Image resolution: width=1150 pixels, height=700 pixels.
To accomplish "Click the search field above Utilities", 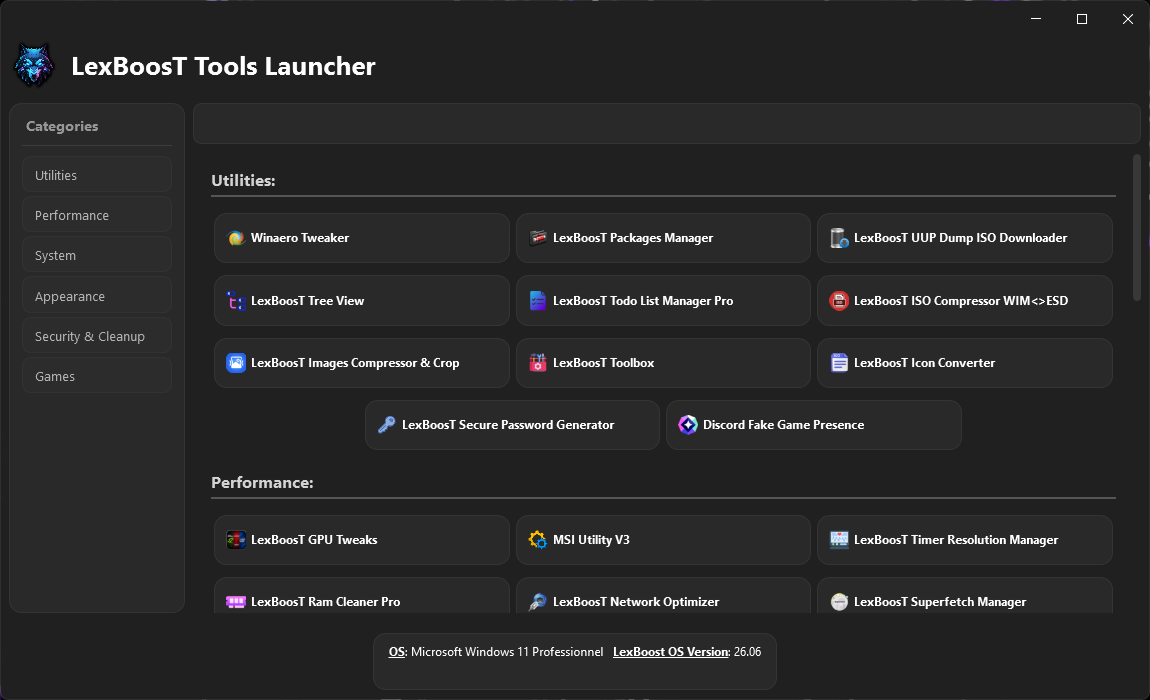I will tap(667, 123).
